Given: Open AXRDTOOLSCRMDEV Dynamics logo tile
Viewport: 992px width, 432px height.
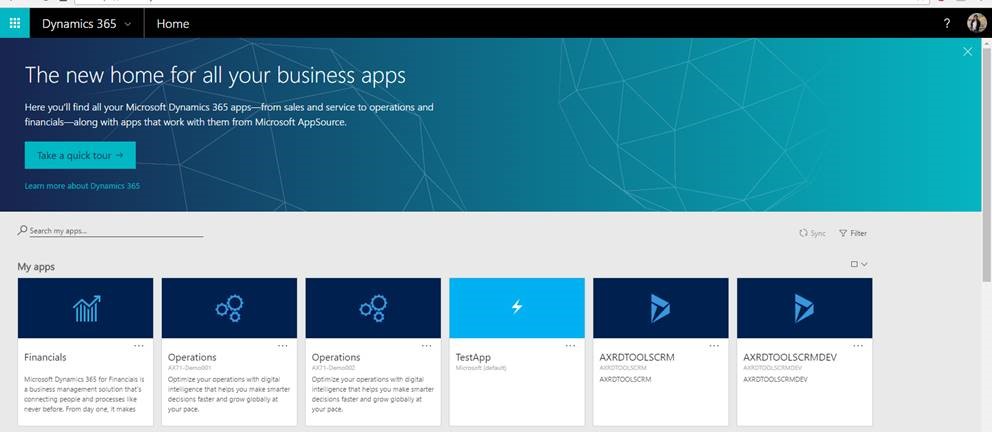Looking at the screenshot, I should pos(804,308).
